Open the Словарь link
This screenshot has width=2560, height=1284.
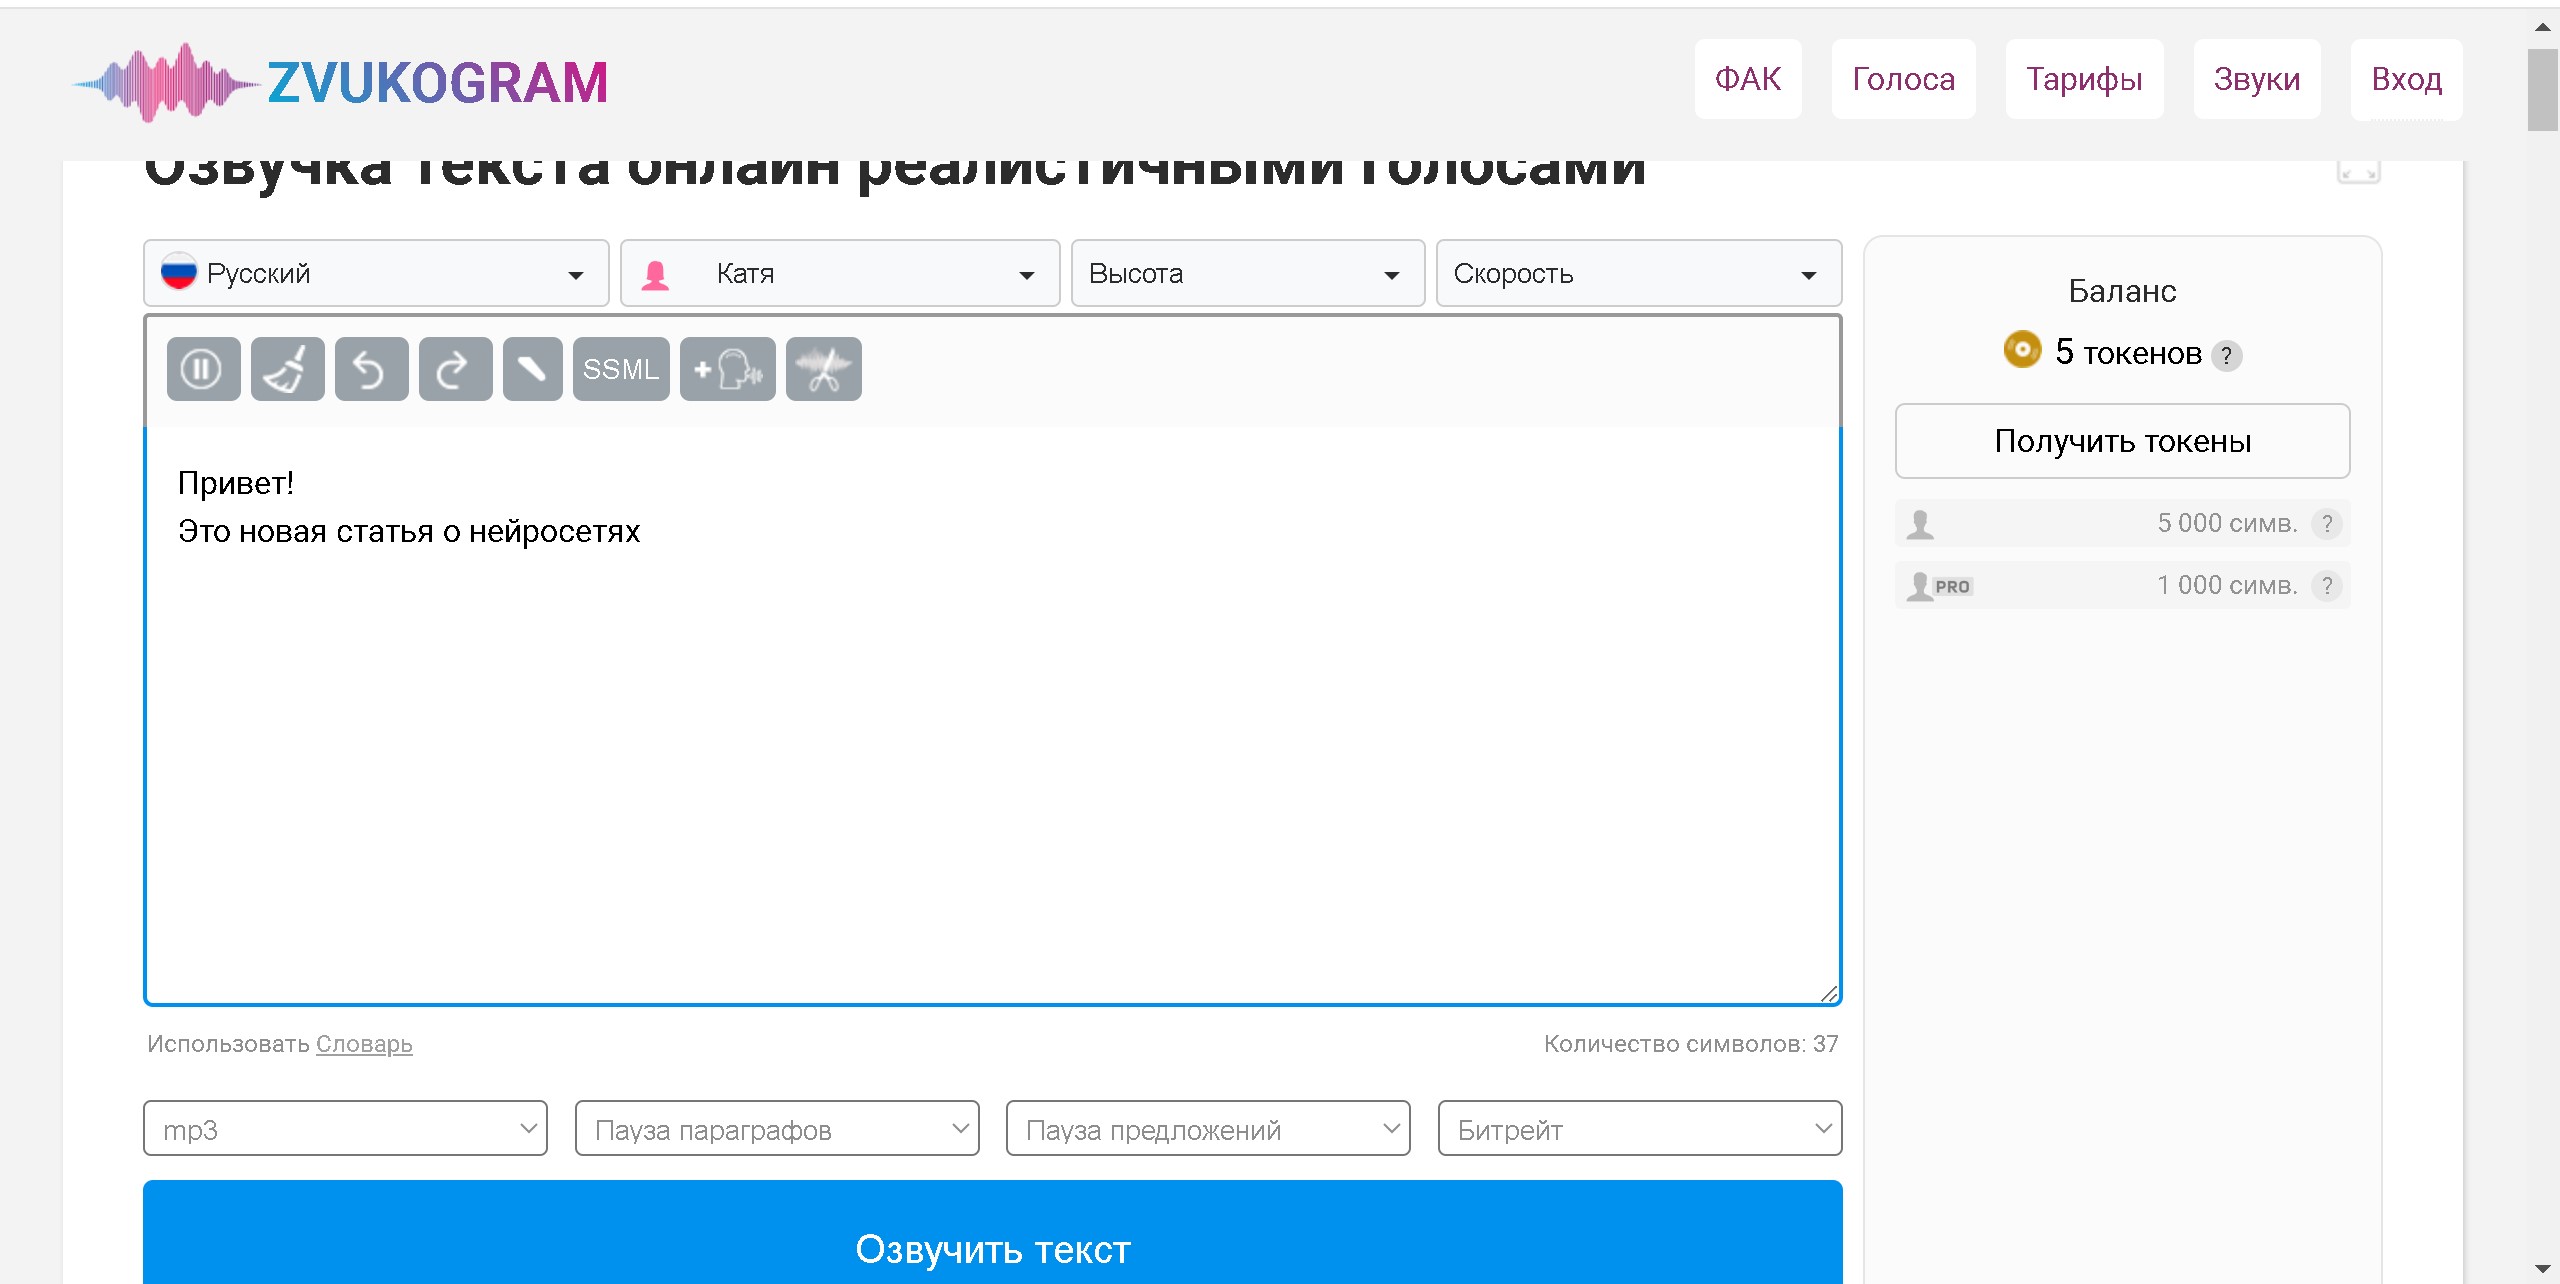pos(364,1044)
